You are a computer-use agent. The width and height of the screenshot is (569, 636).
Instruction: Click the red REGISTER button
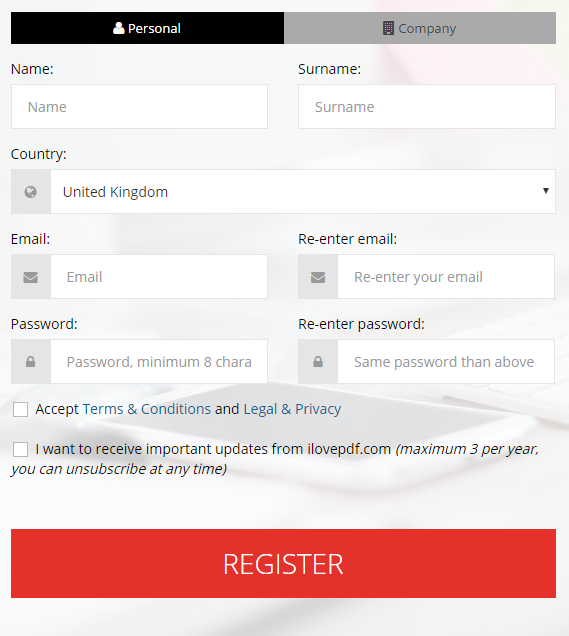coord(283,563)
